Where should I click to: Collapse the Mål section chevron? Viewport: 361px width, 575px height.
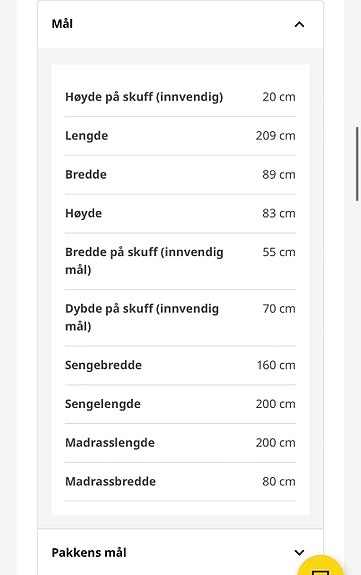[299, 25]
